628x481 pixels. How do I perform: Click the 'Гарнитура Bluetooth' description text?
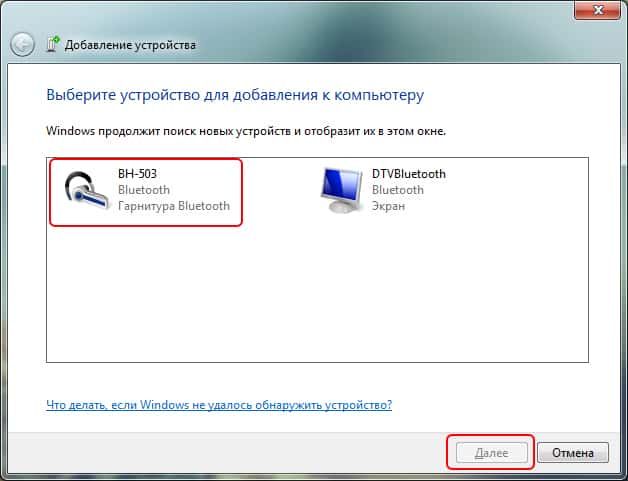(174, 206)
